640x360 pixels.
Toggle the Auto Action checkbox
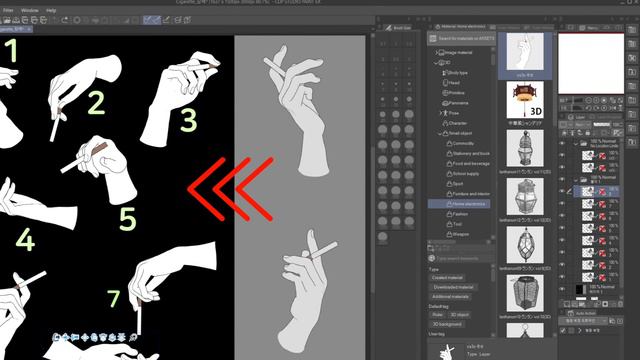coord(563,331)
